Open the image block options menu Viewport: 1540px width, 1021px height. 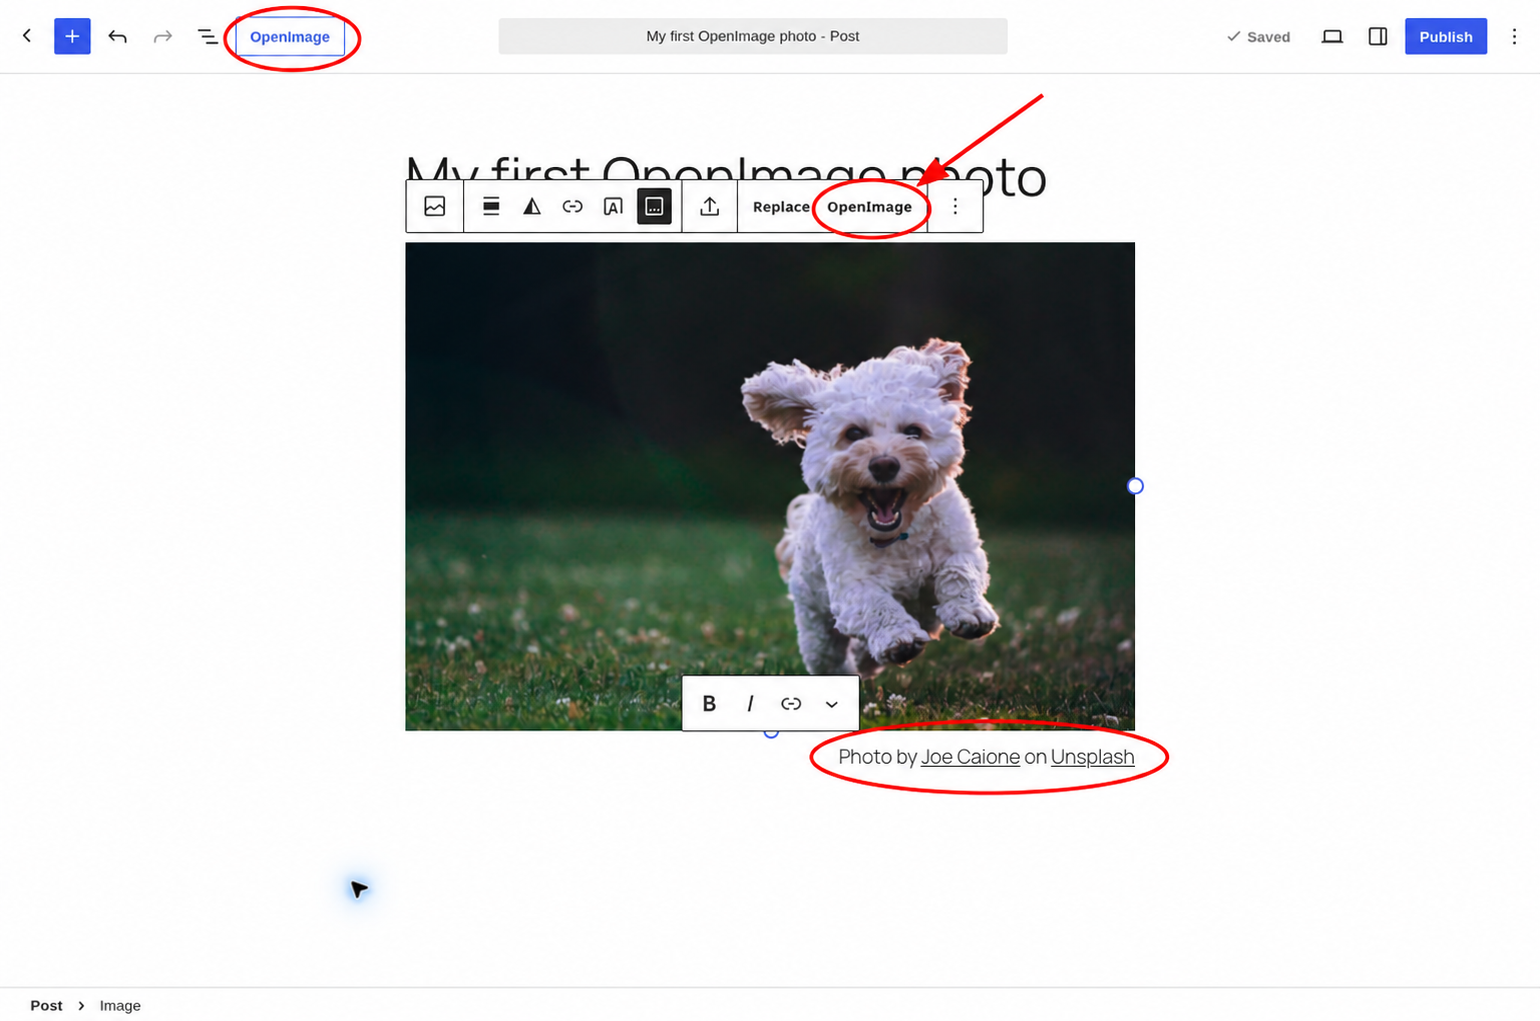coord(955,206)
